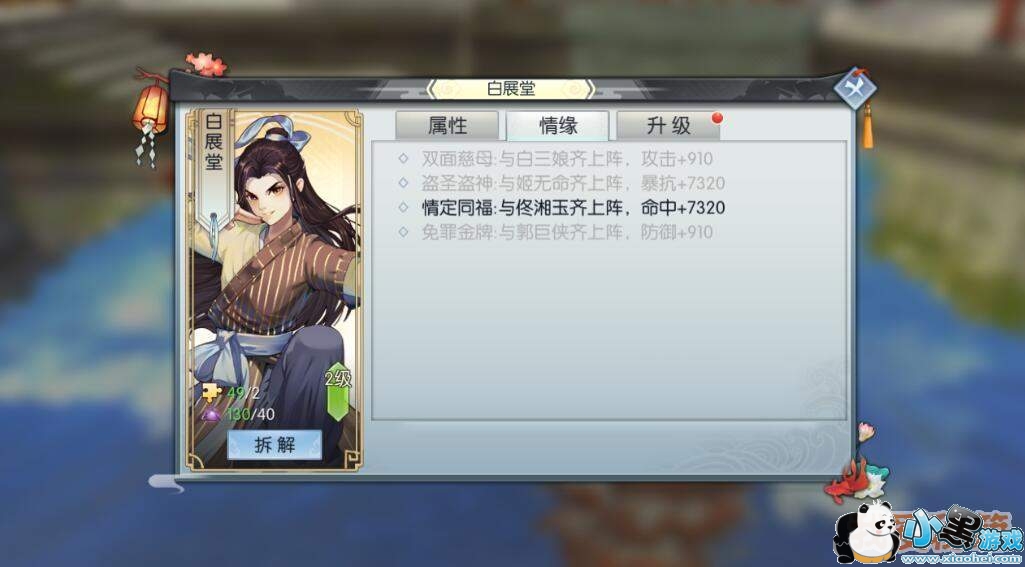The image size is (1025, 567).
Task: Click the panda 小黑游戏 logo
Action: 928,533
